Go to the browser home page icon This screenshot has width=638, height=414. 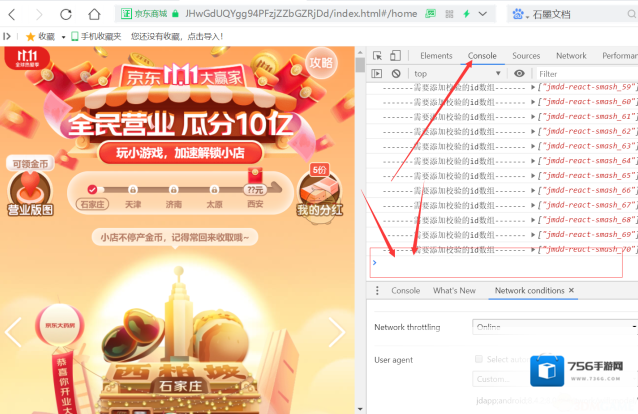93,14
